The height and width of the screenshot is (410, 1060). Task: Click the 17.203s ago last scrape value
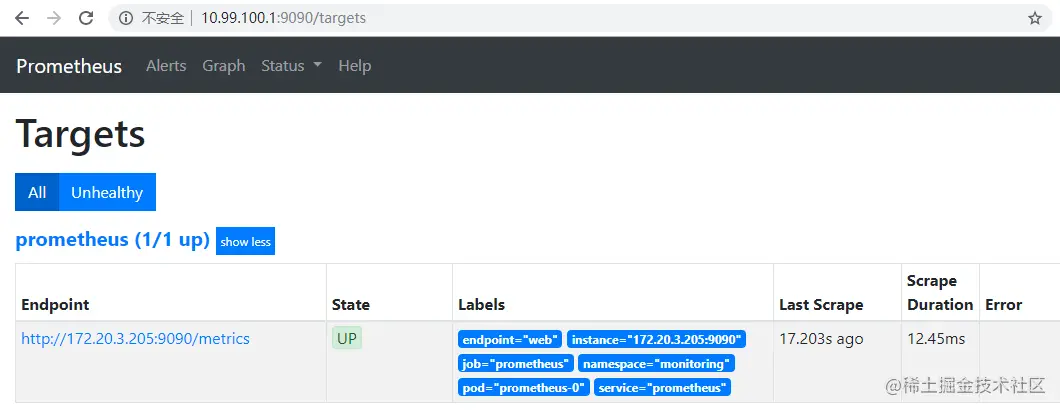(x=821, y=339)
